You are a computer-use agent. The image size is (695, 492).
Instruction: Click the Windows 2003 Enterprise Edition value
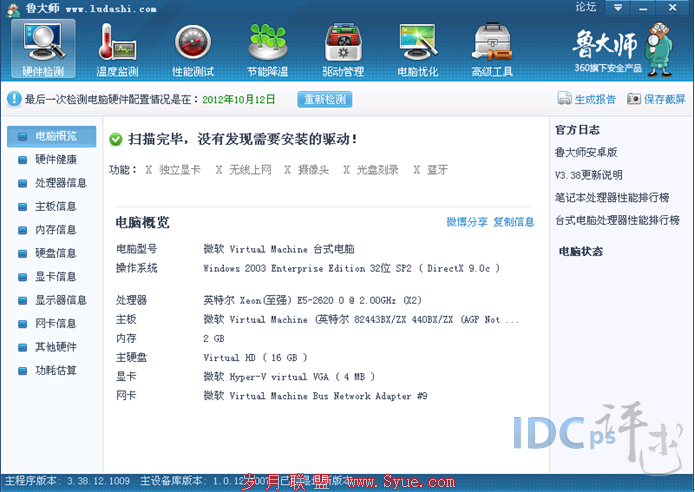351,269
